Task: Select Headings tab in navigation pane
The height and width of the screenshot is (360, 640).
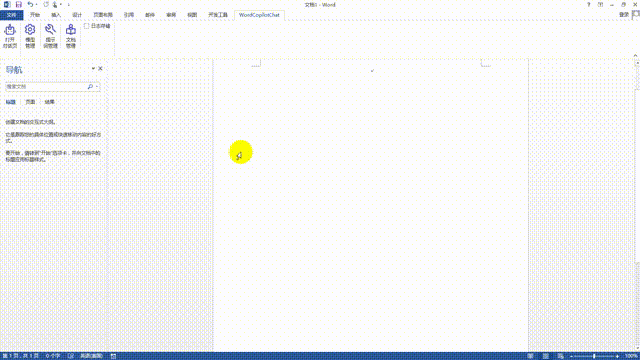Action: click(10, 102)
